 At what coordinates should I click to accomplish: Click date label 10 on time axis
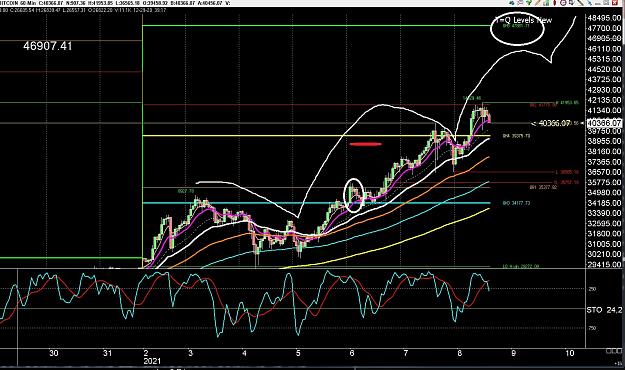(570, 353)
